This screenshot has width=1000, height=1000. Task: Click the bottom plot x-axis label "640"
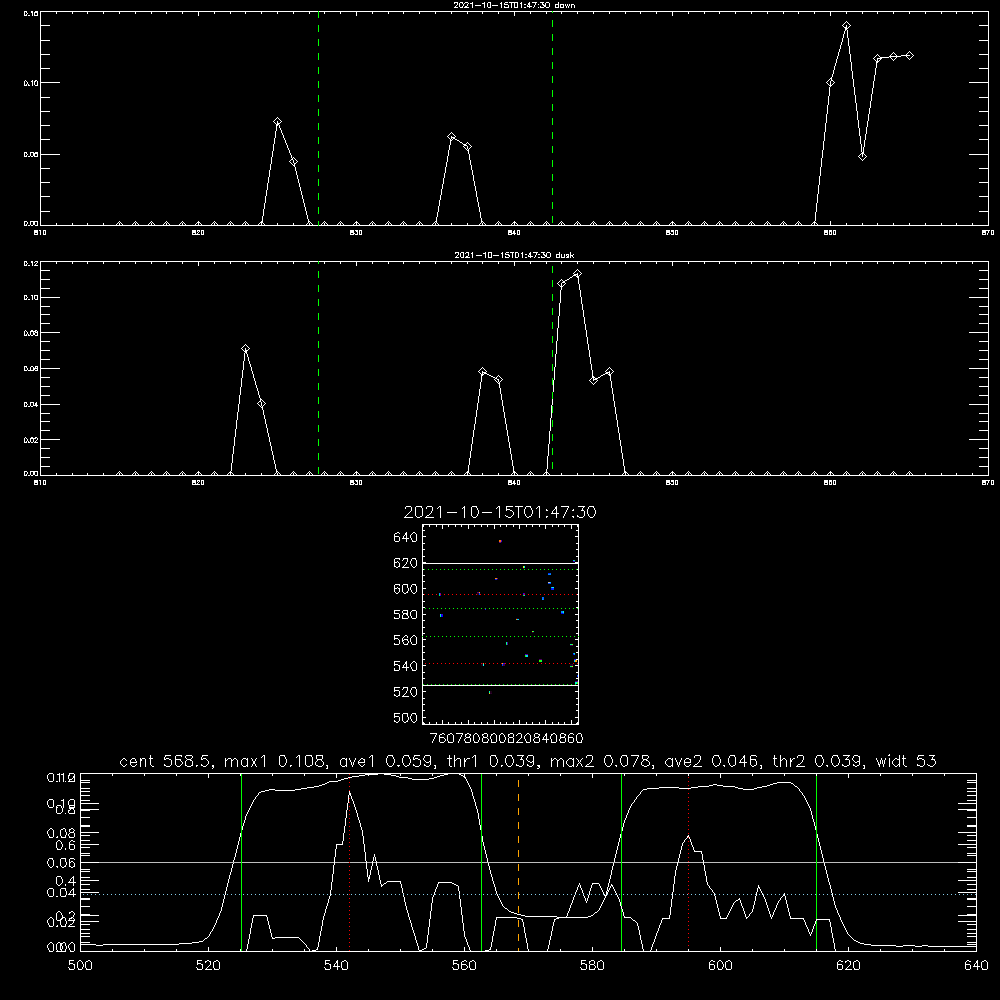tap(976, 966)
